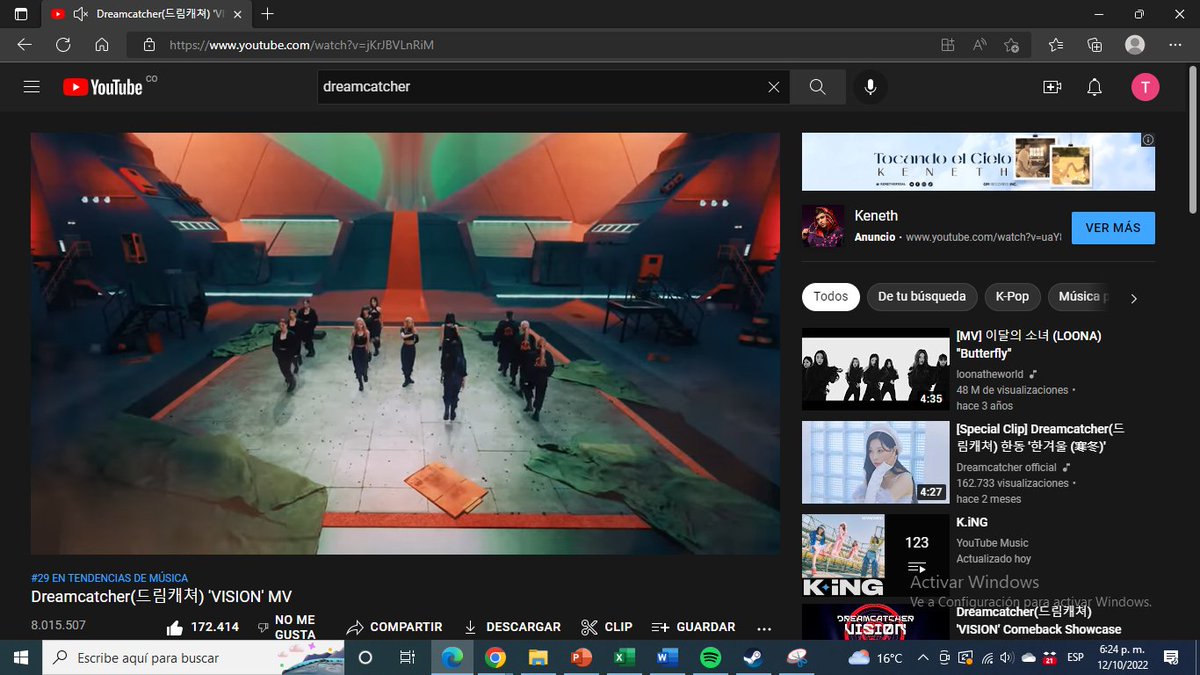This screenshot has height=675, width=1200.
Task: Go to the YouTube home logo
Action: tap(103, 87)
